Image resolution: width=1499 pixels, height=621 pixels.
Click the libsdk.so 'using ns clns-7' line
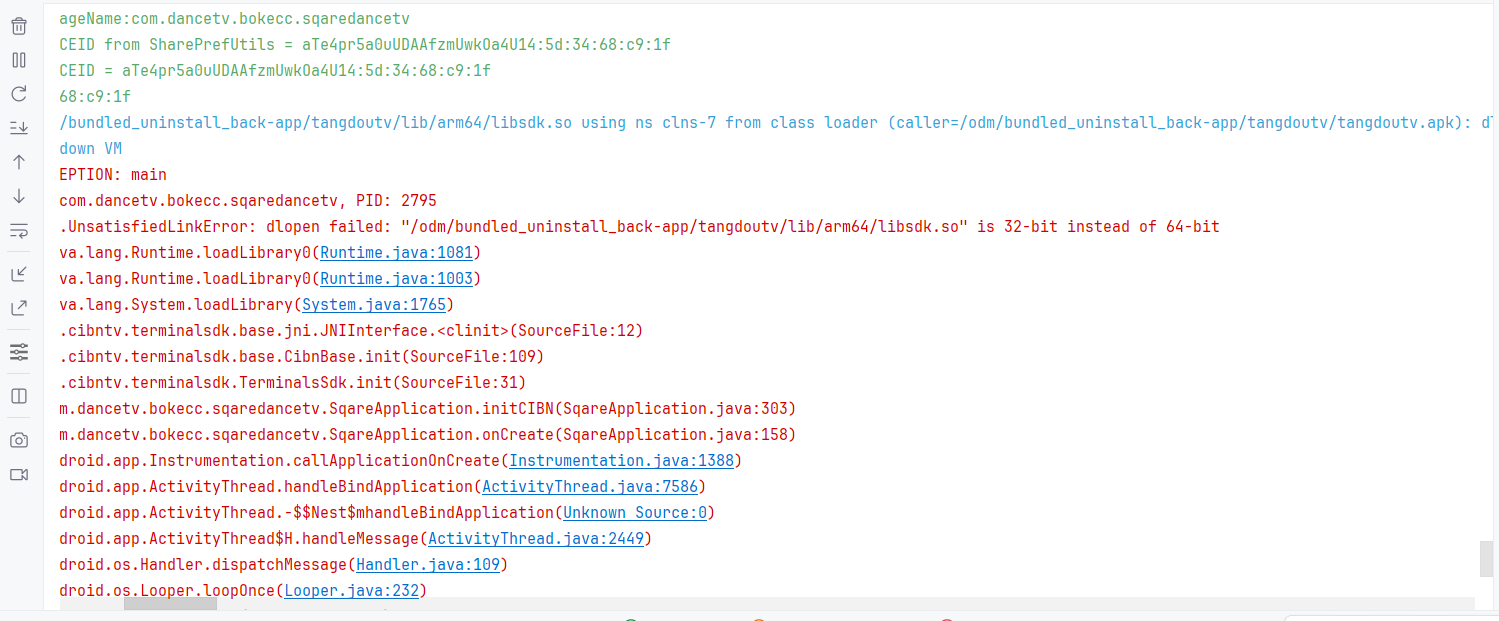tap(776, 122)
